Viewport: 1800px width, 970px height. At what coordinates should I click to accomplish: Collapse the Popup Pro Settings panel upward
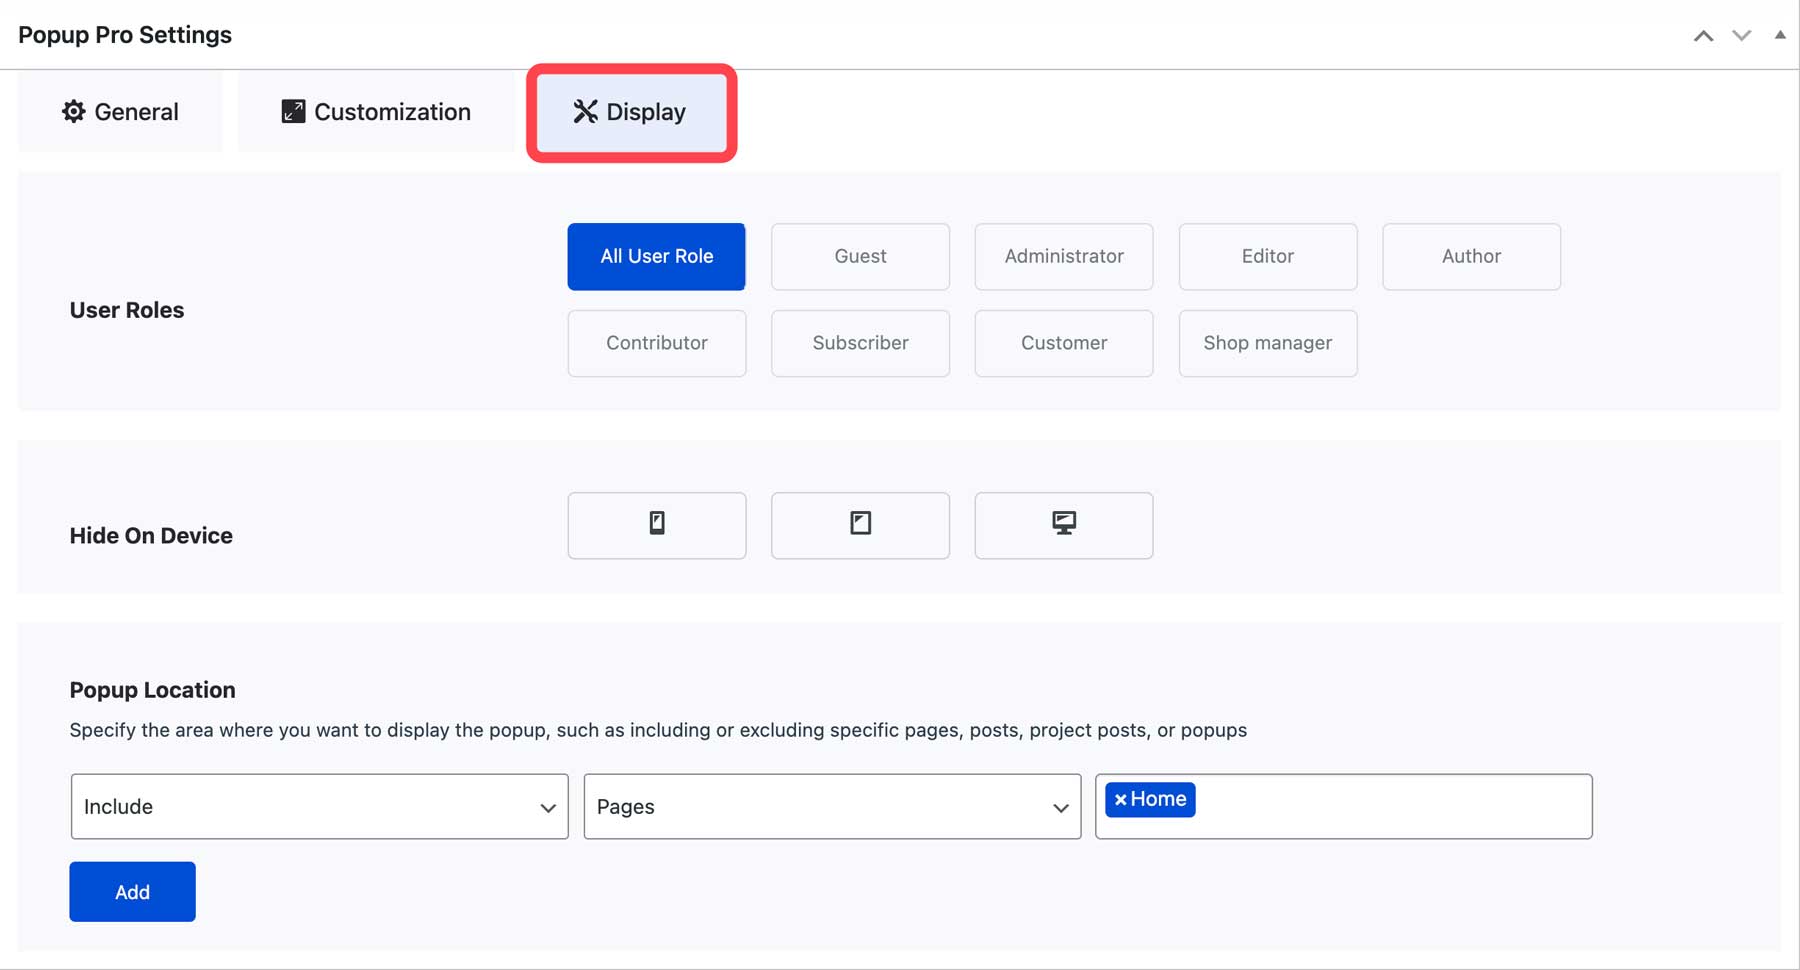[1702, 34]
